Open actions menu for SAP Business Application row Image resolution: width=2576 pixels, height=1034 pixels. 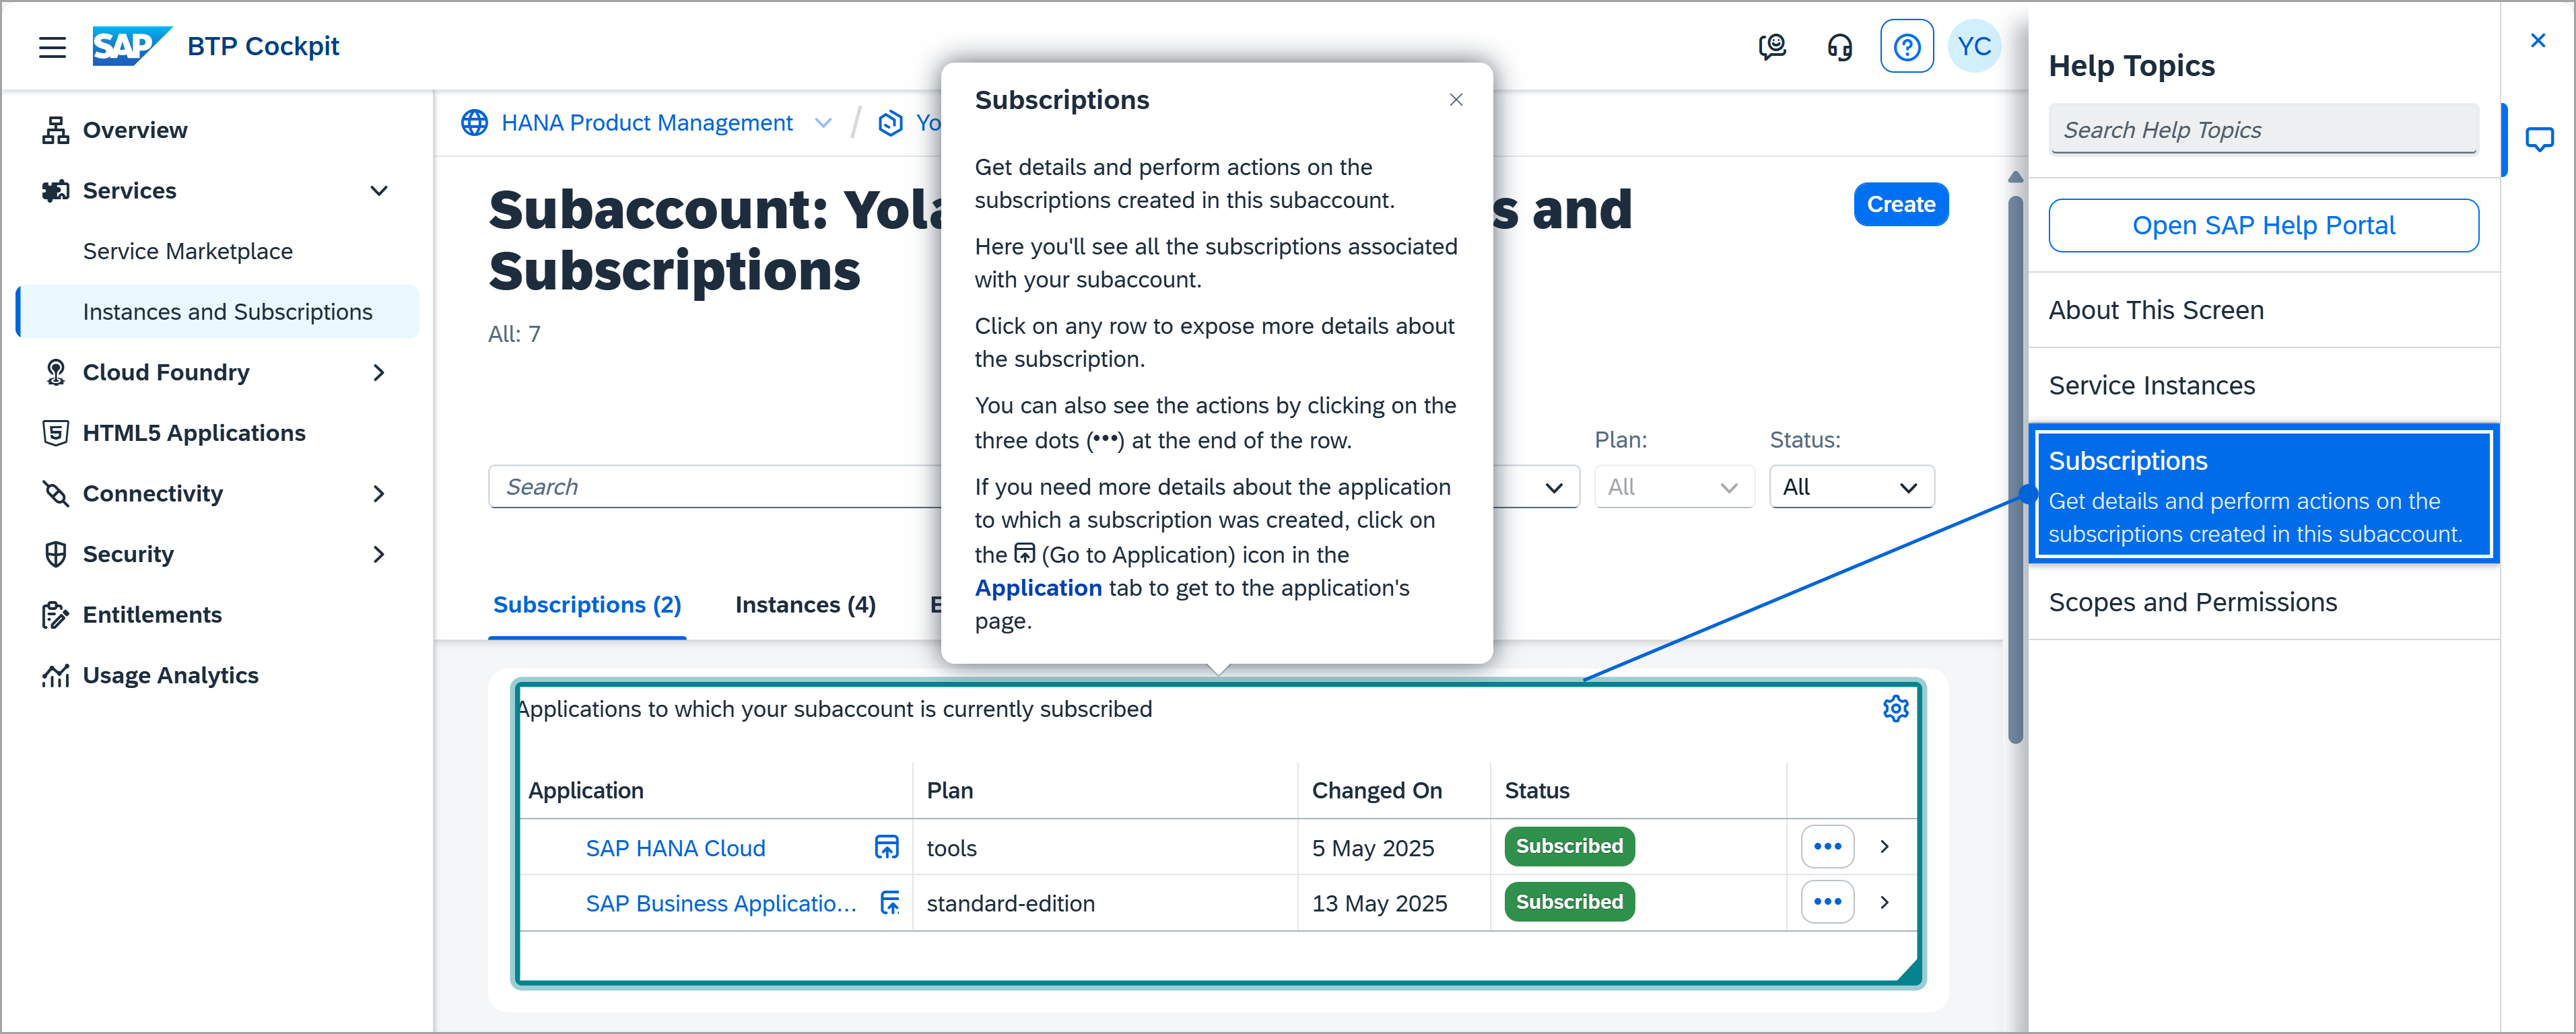[x=1827, y=901]
